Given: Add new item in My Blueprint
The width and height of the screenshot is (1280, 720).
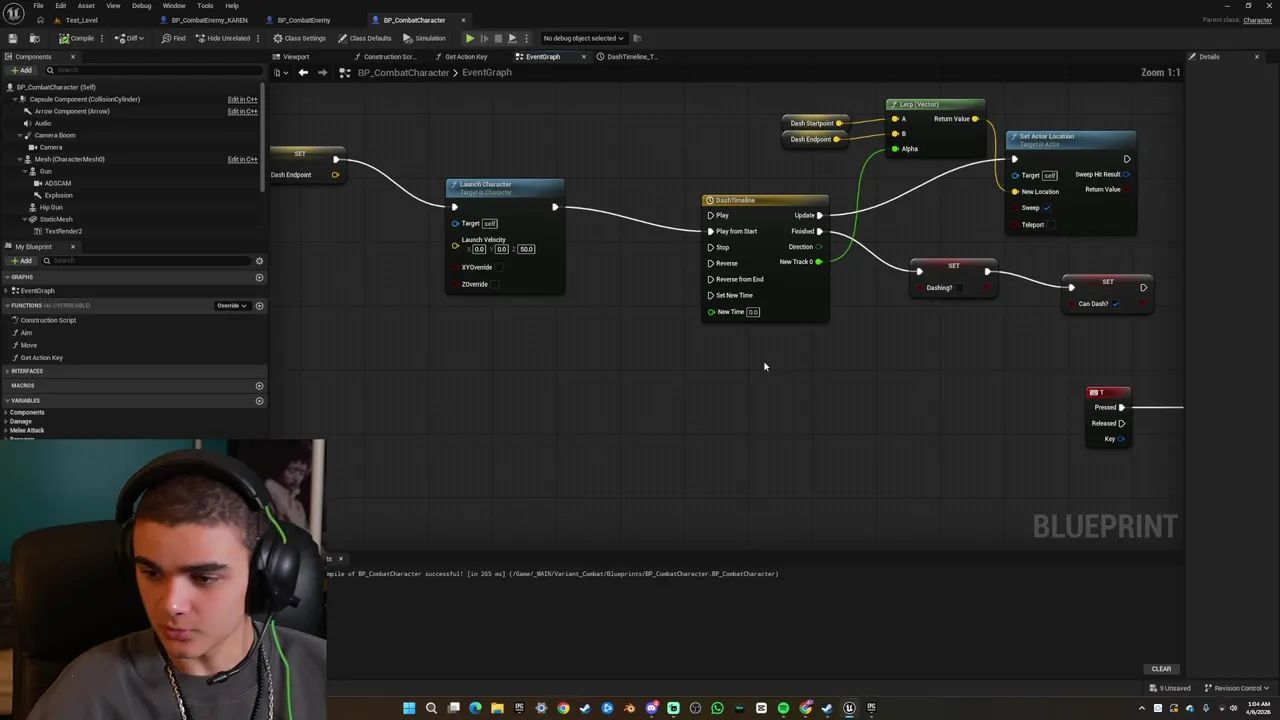Looking at the screenshot, I should coord(21,261).
